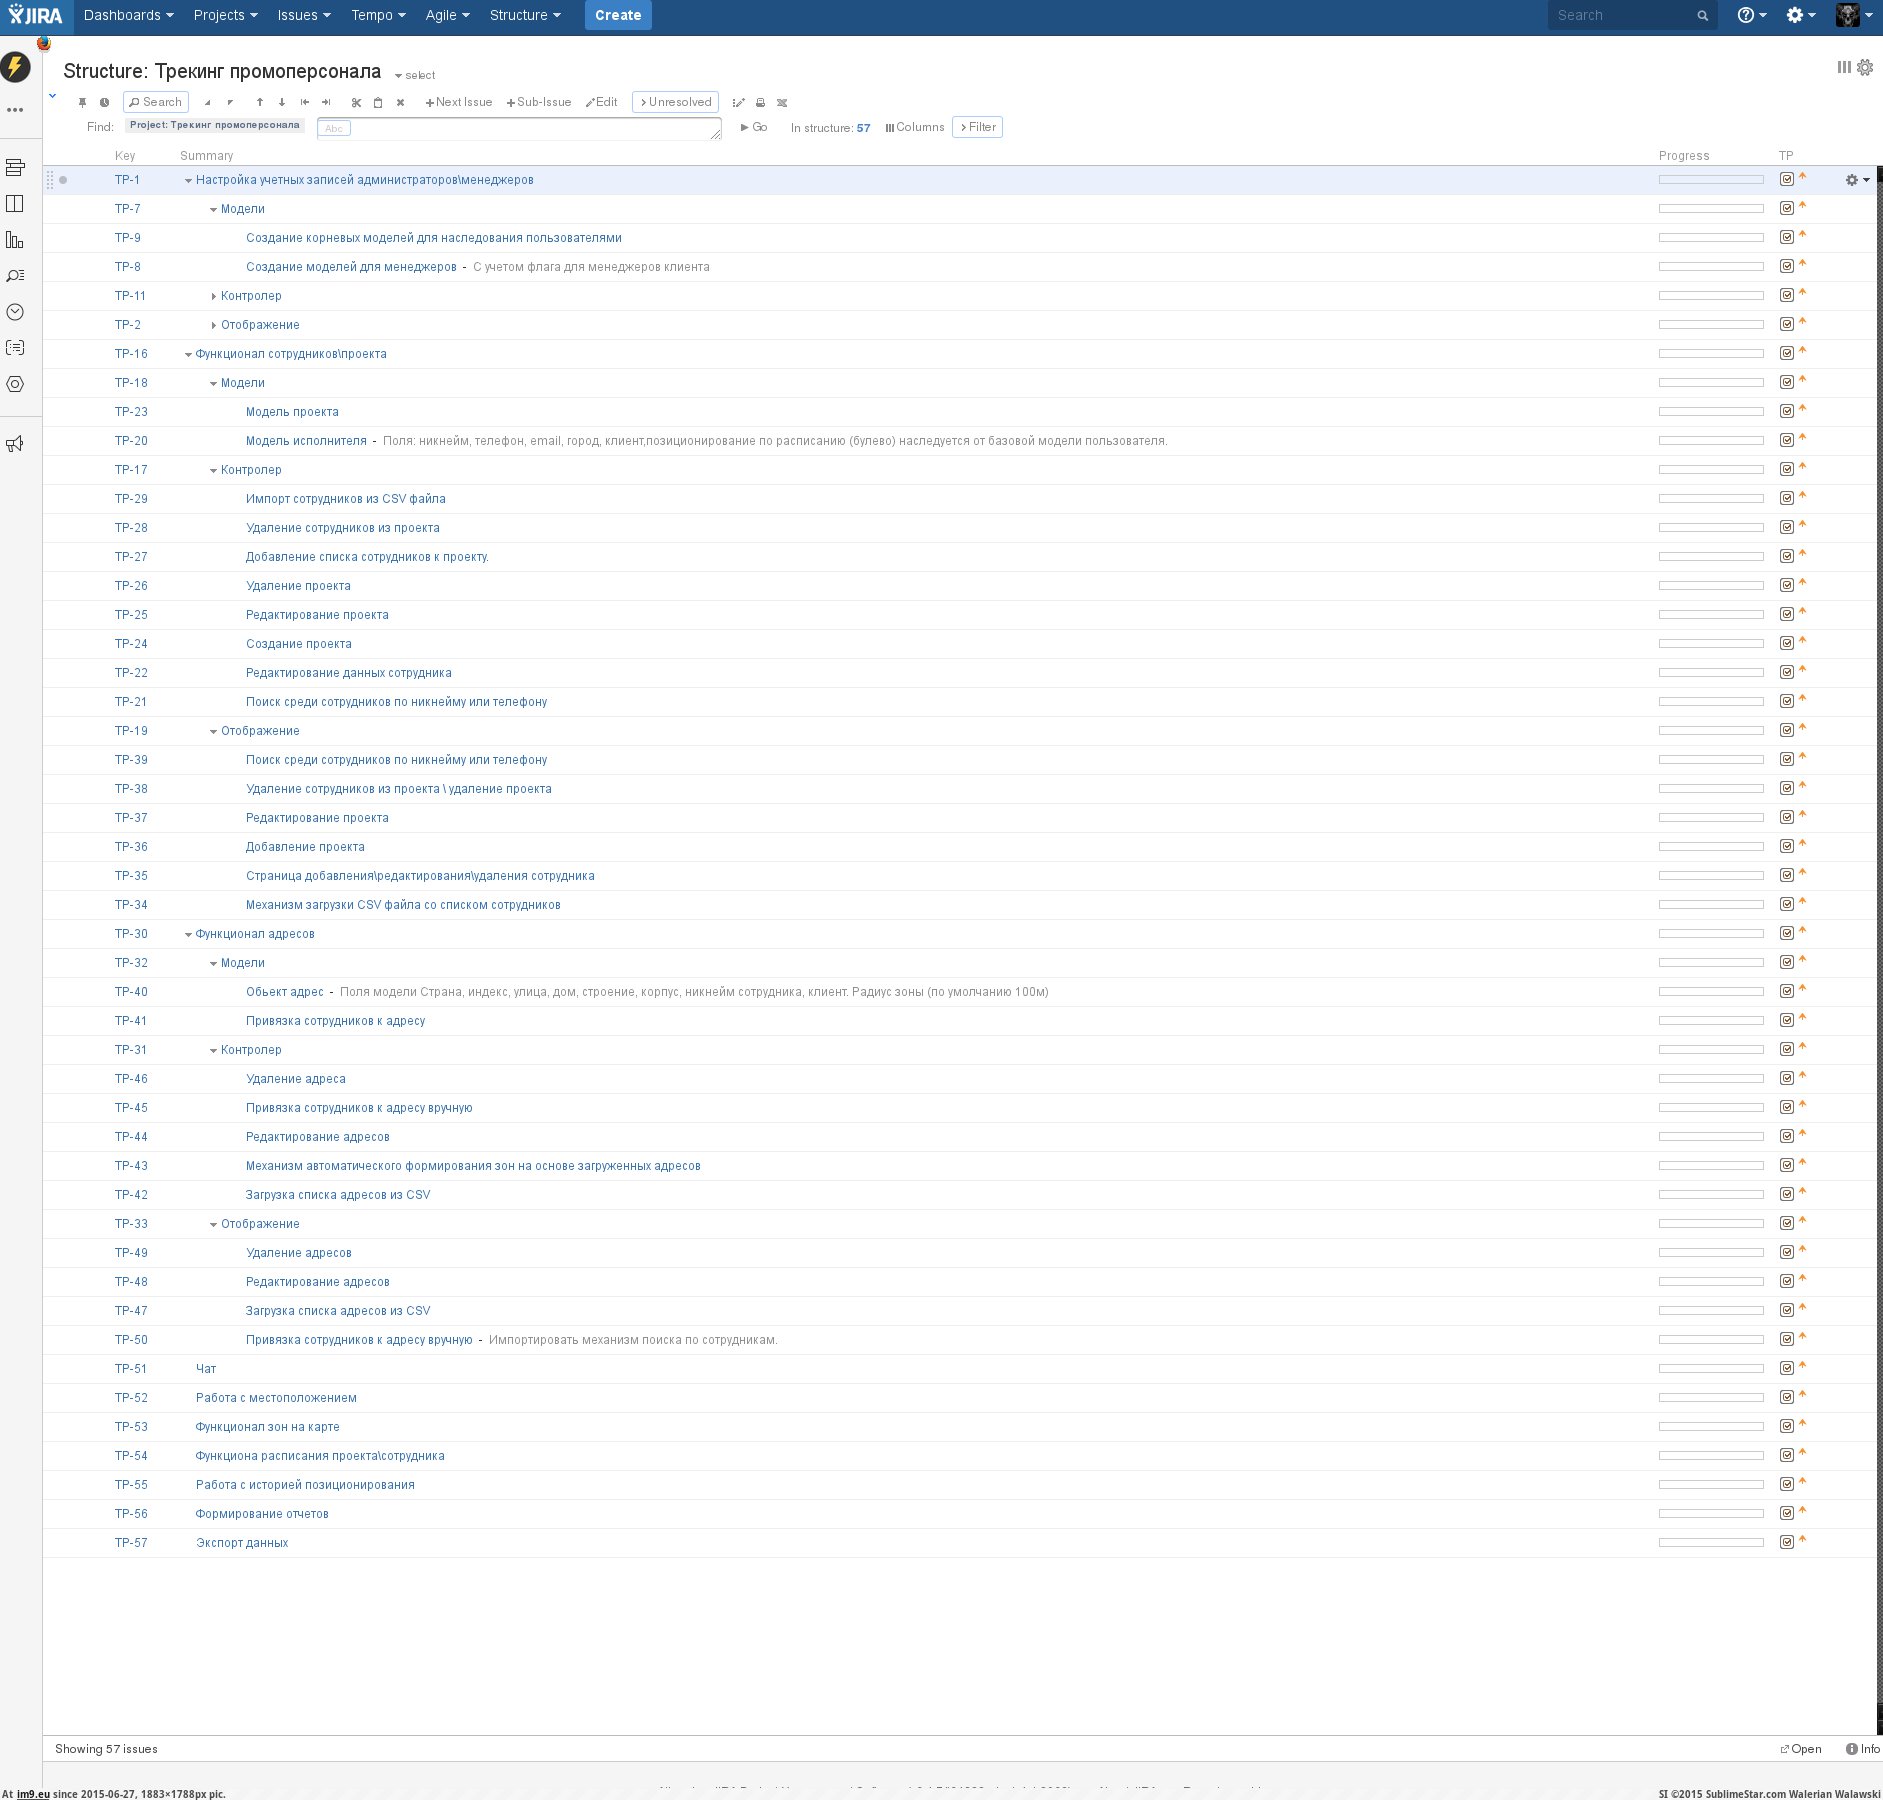Viewport: 1883px width, 1800px height.
Task: Click the cut (scissors) icon in the toolbar
Action: point(356,102)
